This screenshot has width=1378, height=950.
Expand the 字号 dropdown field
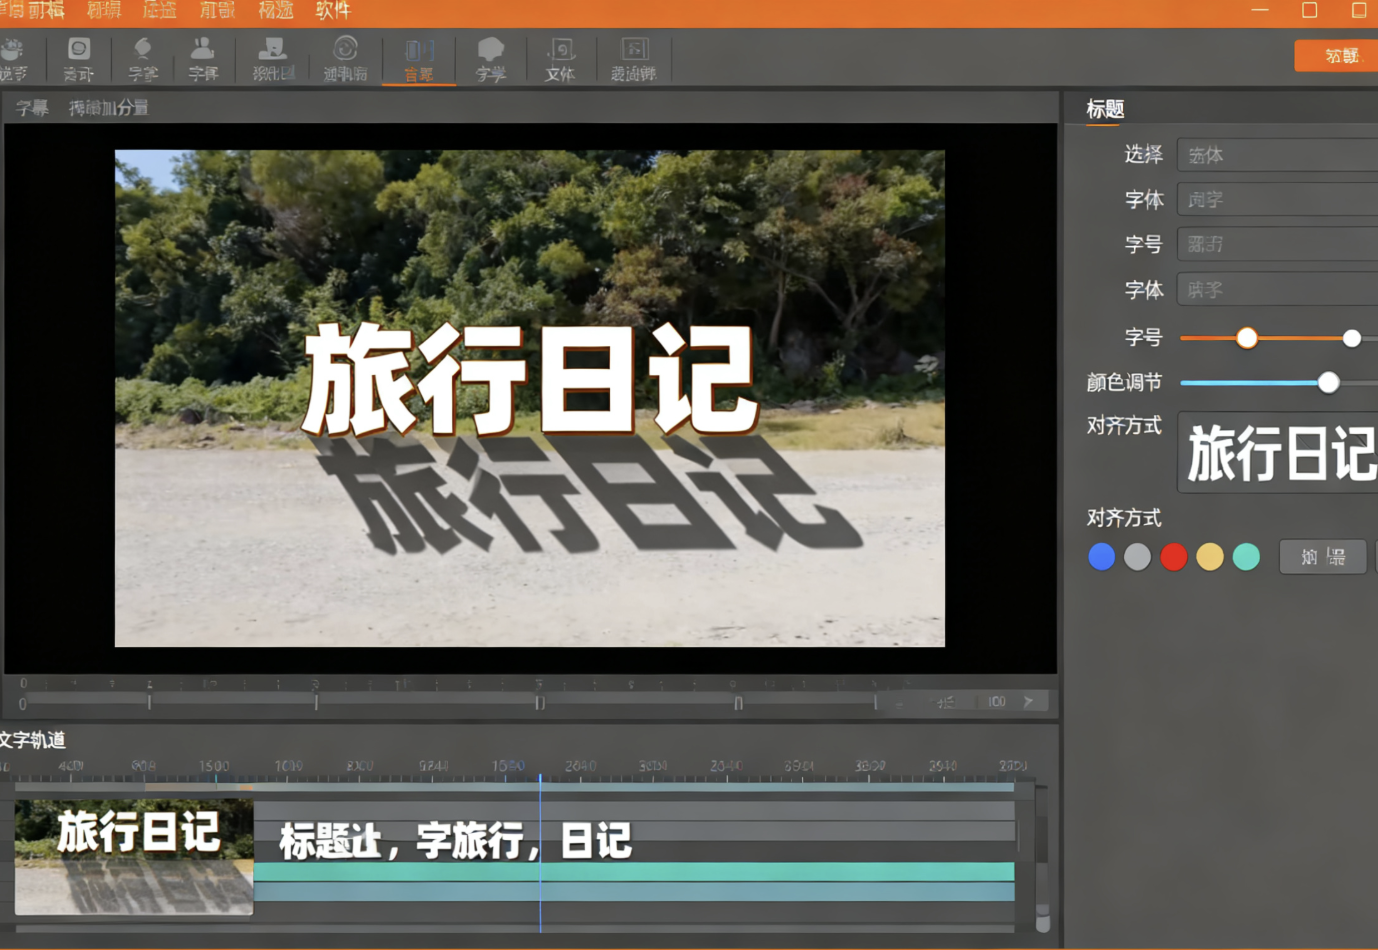(x=1277, y=244)
